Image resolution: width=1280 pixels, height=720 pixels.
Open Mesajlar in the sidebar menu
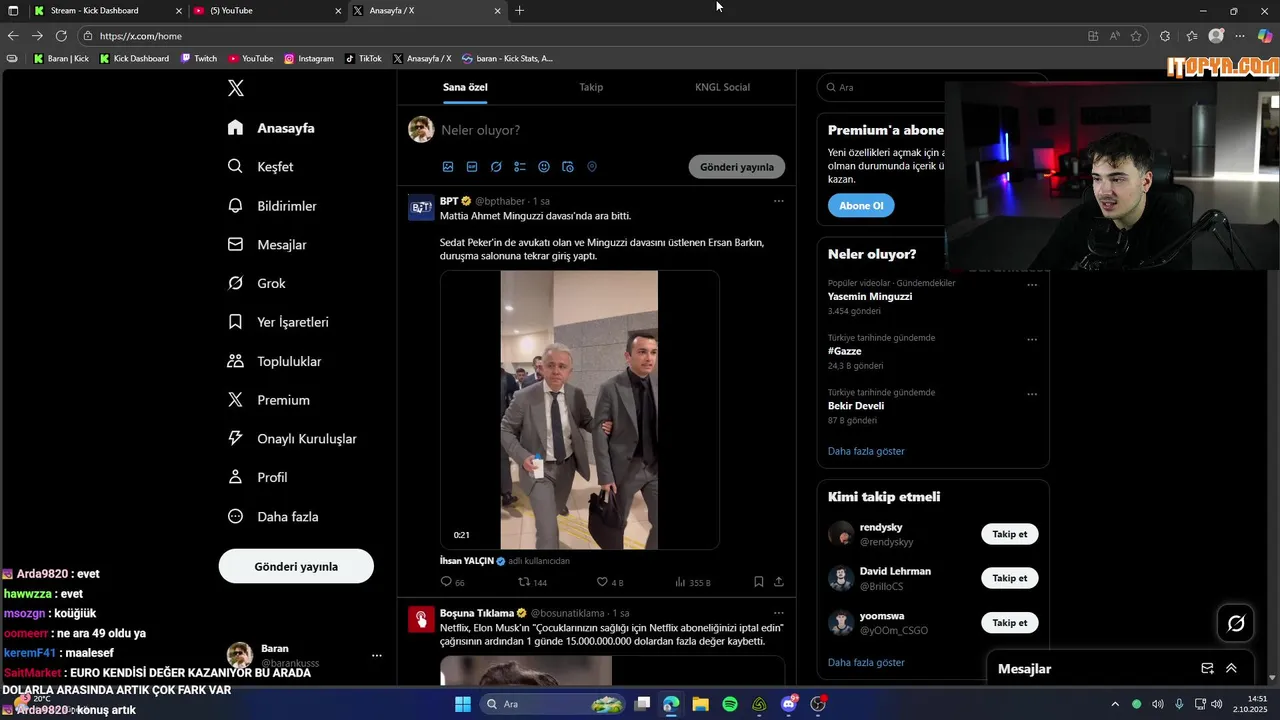[267, 245]
